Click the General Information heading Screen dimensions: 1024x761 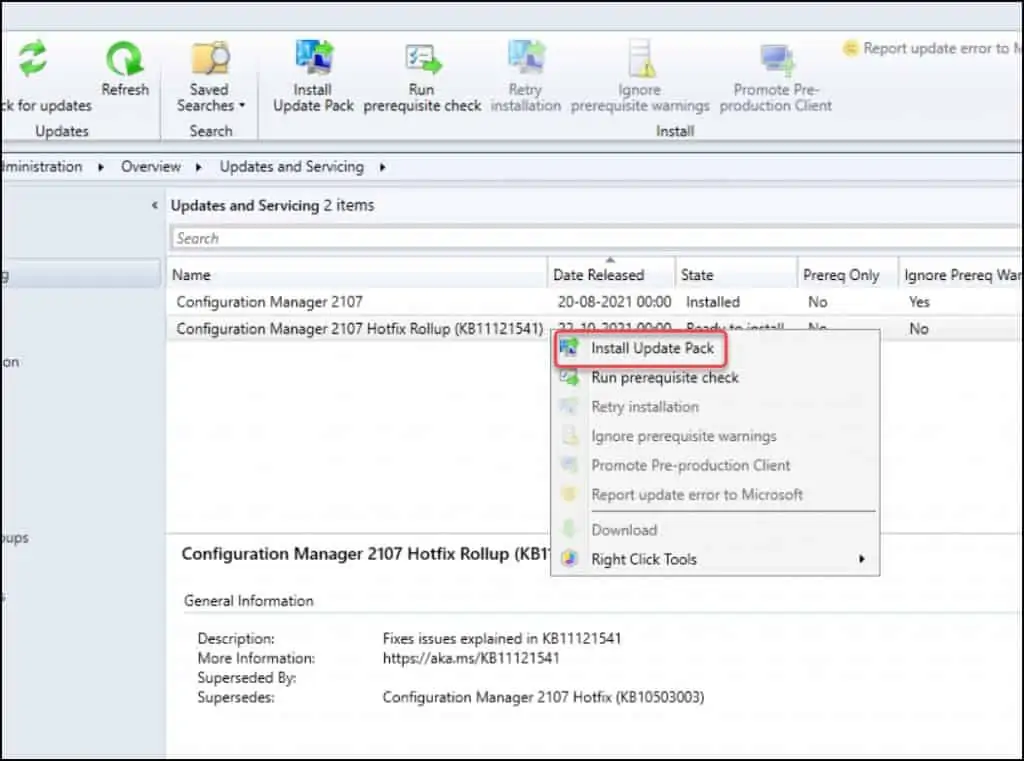tap(248, 600)
